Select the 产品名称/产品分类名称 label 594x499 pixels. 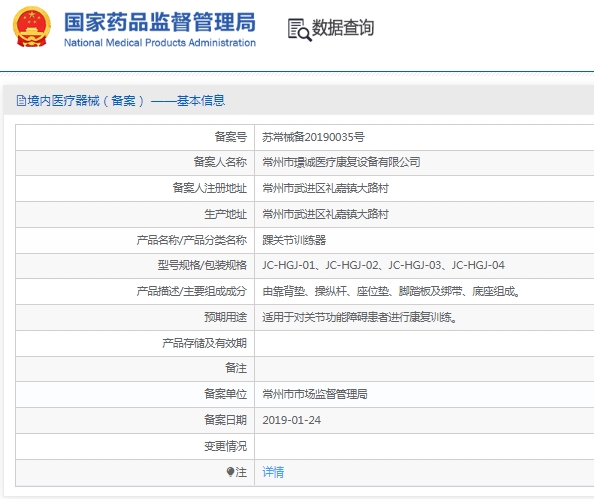tap(192, 240)
